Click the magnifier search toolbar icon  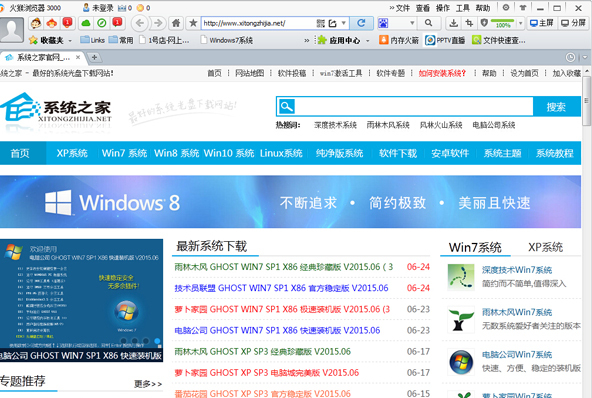tap(428, 23)
